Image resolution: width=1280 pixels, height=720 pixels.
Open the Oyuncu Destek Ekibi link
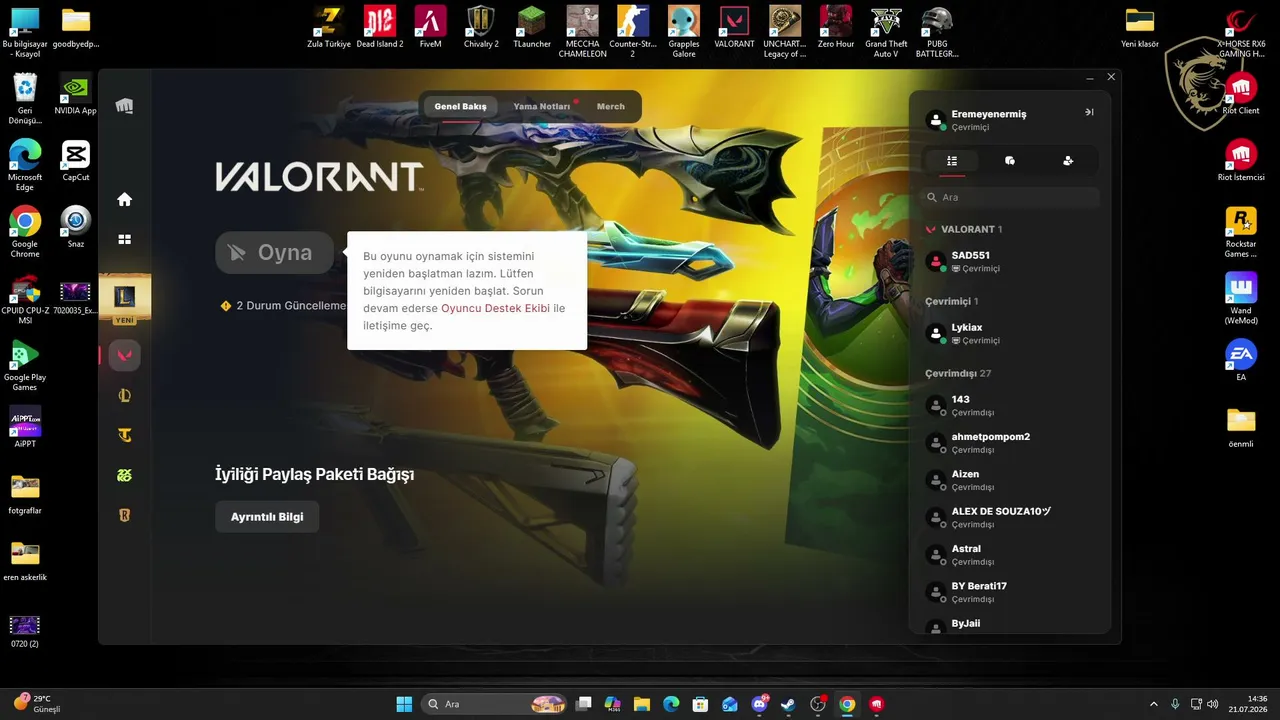495,308
